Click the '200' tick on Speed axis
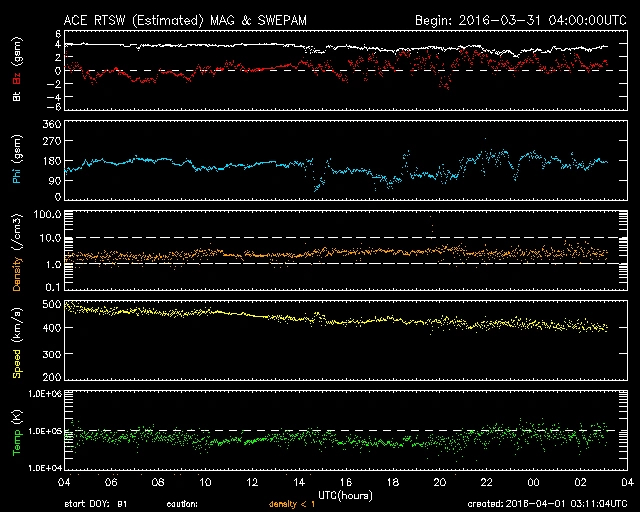This screenshot has width=640, height=512. tap(51, 376)
